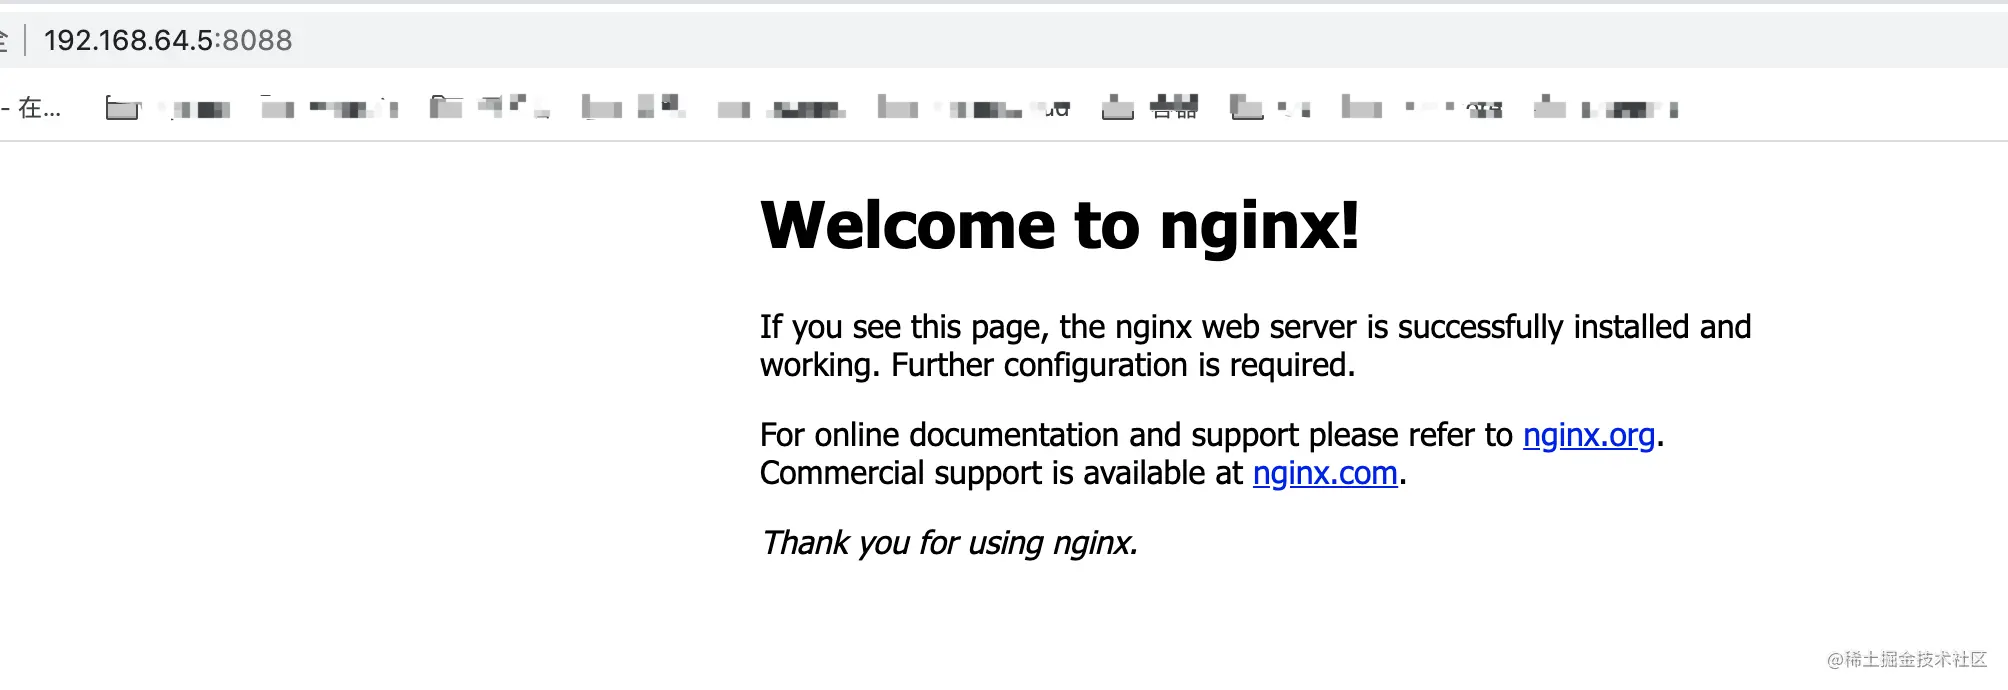Click the "Welcome to nginx!" heading
The height and width of the screenshot is (690, 2008).
pos(1060,225)
